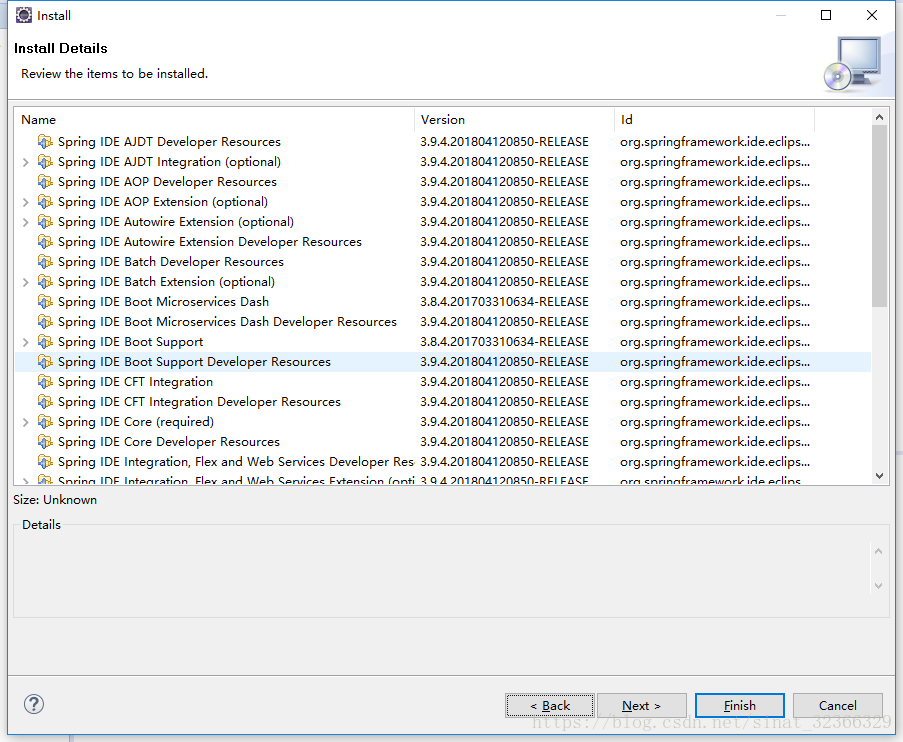Select Spring IDE CFT Integration Developer Resources name
Image resolution: width=903 pixels, height=742 pixels.
click(199, 402)
